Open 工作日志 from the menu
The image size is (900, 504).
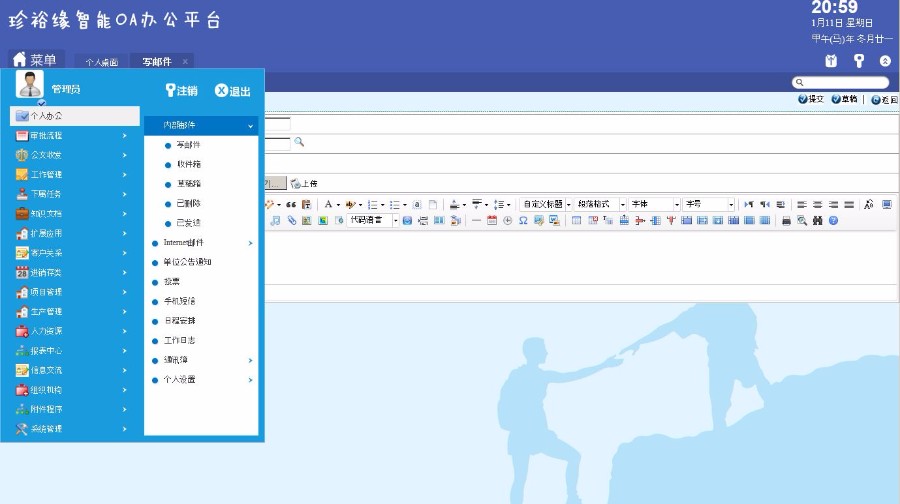click(x=179, y=340)
